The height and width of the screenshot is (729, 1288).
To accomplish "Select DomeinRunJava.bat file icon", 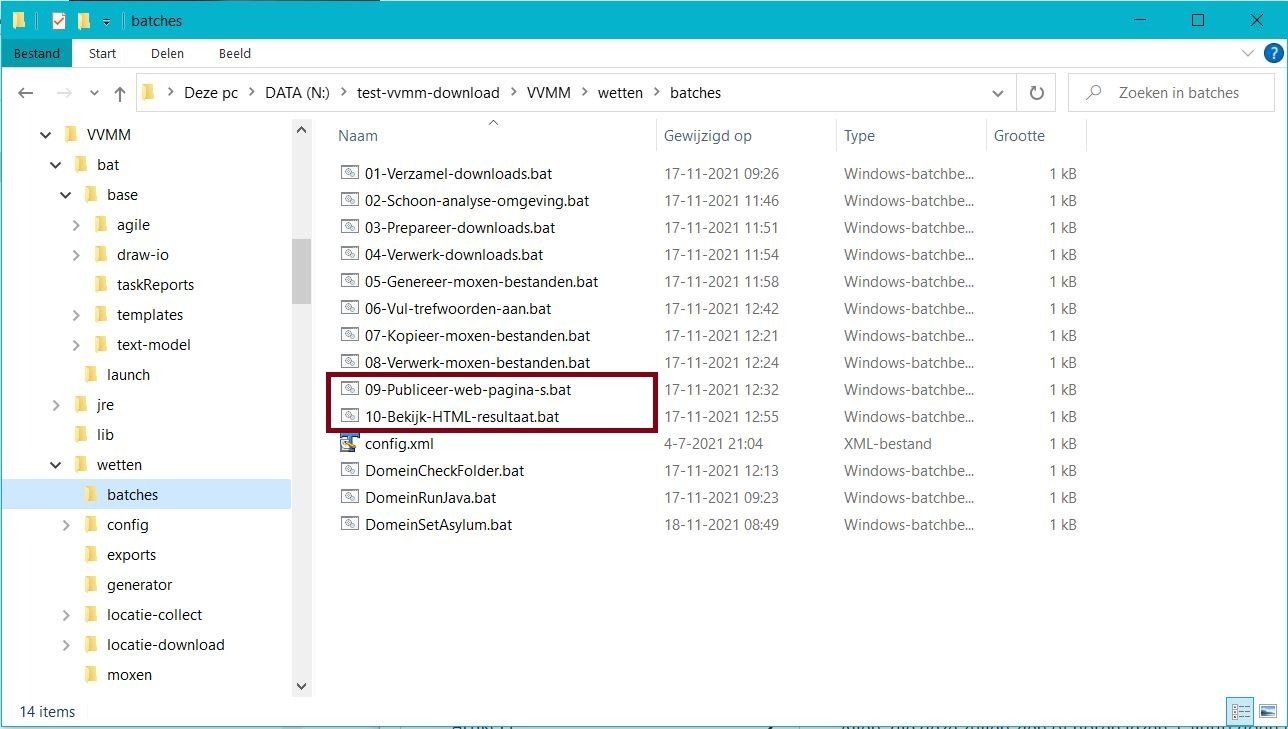I will click(349, 497).
